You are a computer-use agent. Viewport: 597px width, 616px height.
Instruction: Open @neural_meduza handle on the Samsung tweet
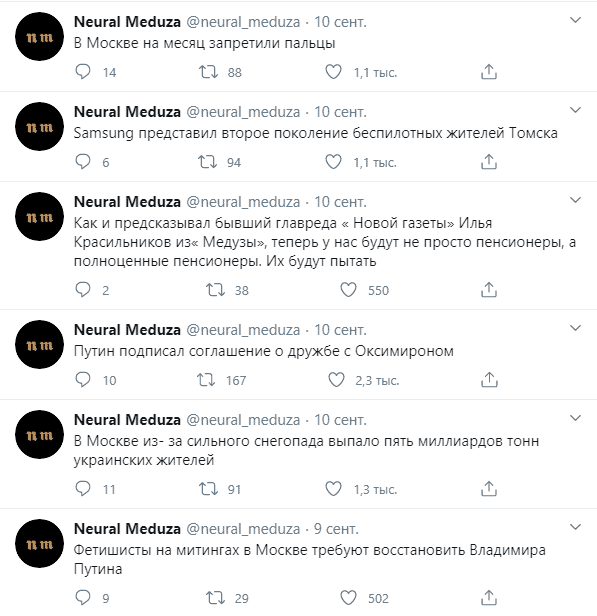click(243, 112)
